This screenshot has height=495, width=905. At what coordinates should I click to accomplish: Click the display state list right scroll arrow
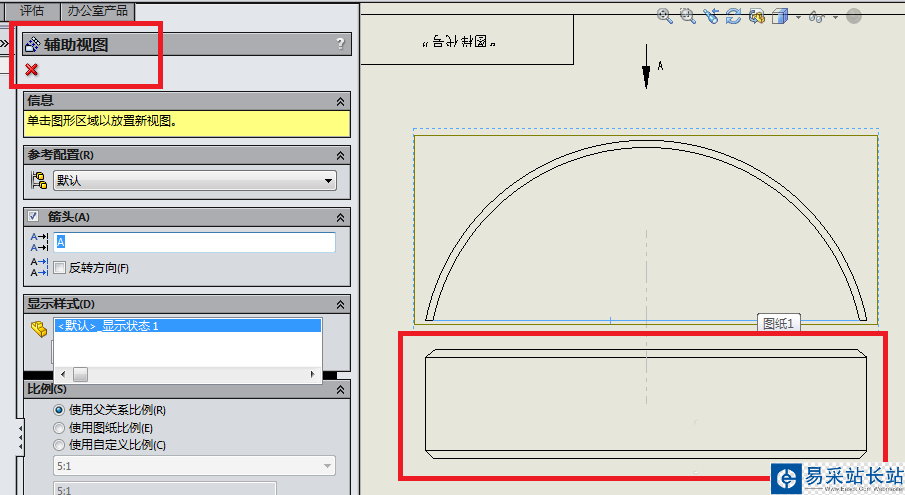click(x=312, y=374)
